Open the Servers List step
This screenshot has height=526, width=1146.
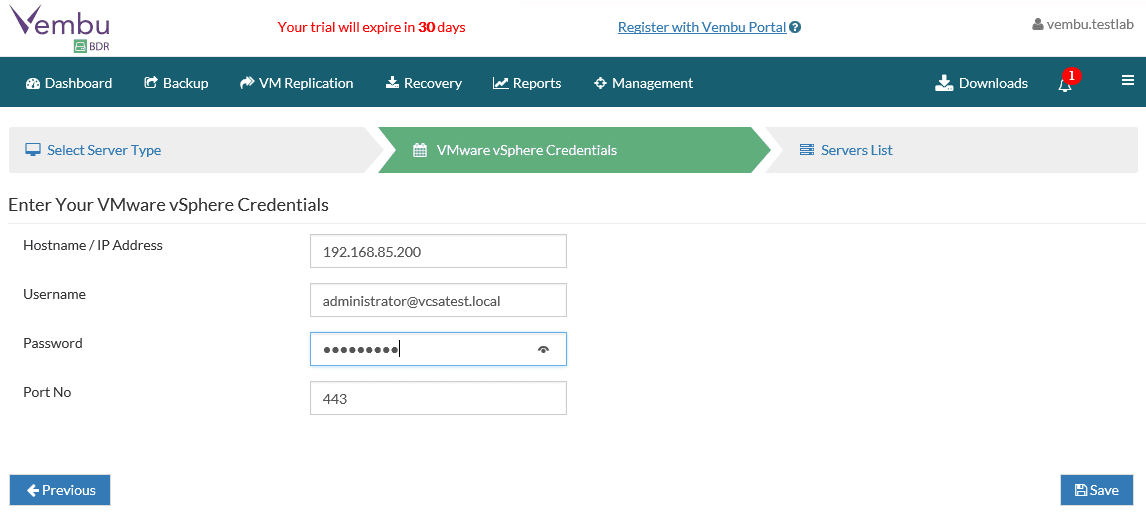pos(856,150)
